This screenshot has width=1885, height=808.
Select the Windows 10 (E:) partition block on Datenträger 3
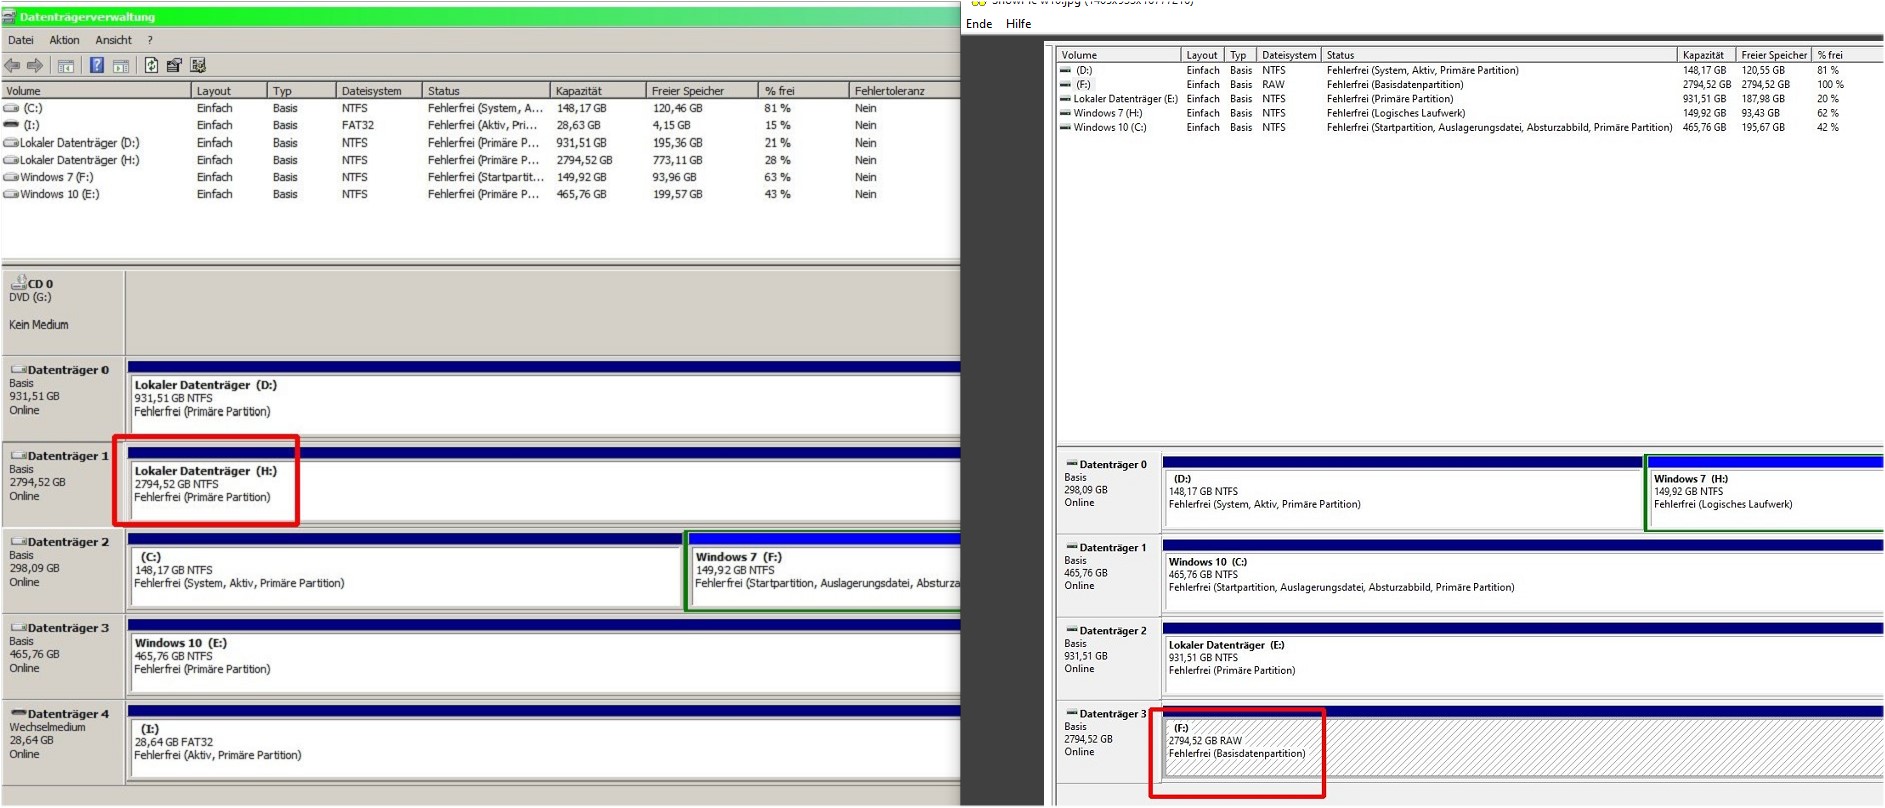pos(544,662)
